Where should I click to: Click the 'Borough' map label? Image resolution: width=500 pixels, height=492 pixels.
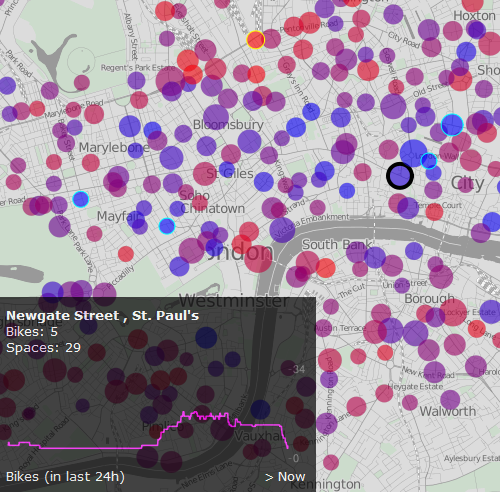pyautogui.click(x=429, y=299)
